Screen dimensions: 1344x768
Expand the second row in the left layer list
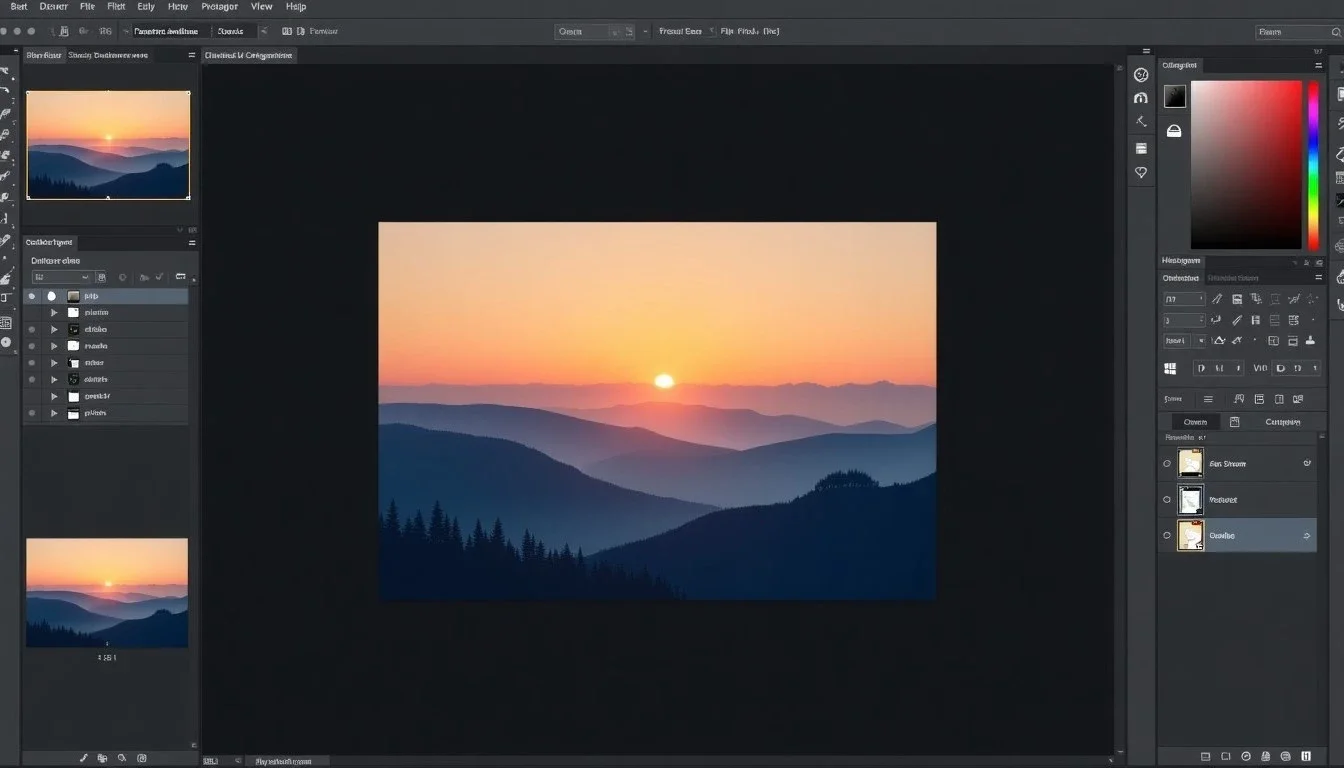(x=54, y=313)
